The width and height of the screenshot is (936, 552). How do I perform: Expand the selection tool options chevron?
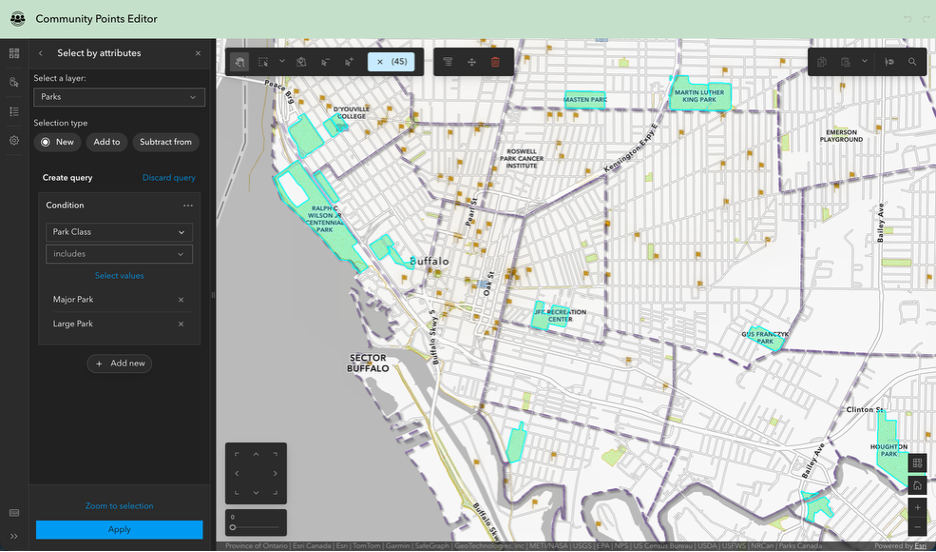tap(282, 61)
